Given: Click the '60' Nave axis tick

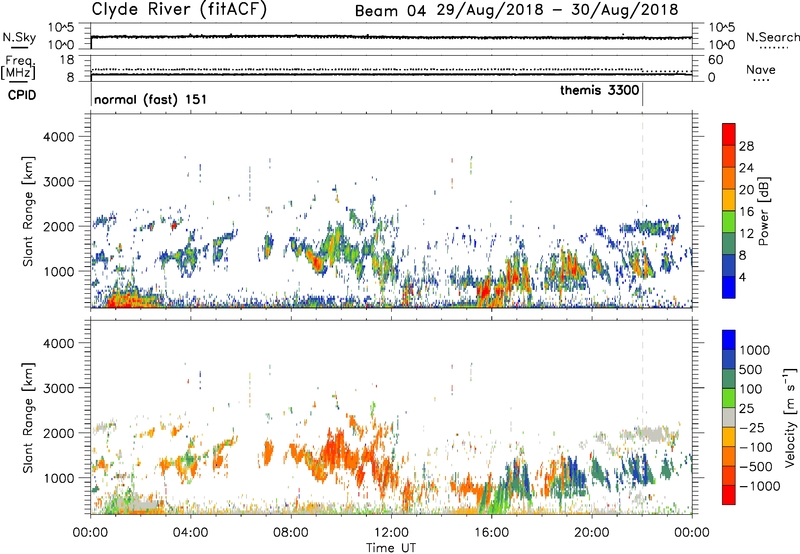Looking at the screenshot, I should click(x=716, y=60).
